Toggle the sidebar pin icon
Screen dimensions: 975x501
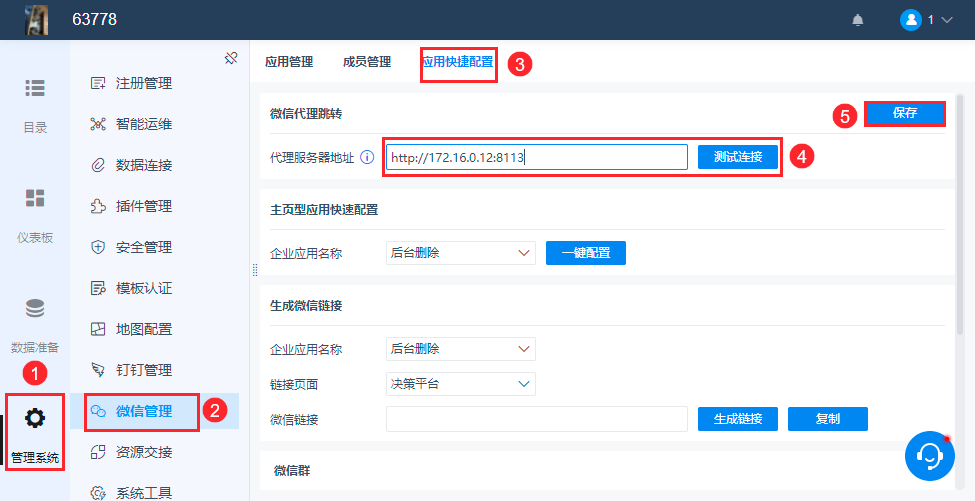click(231, 59)
